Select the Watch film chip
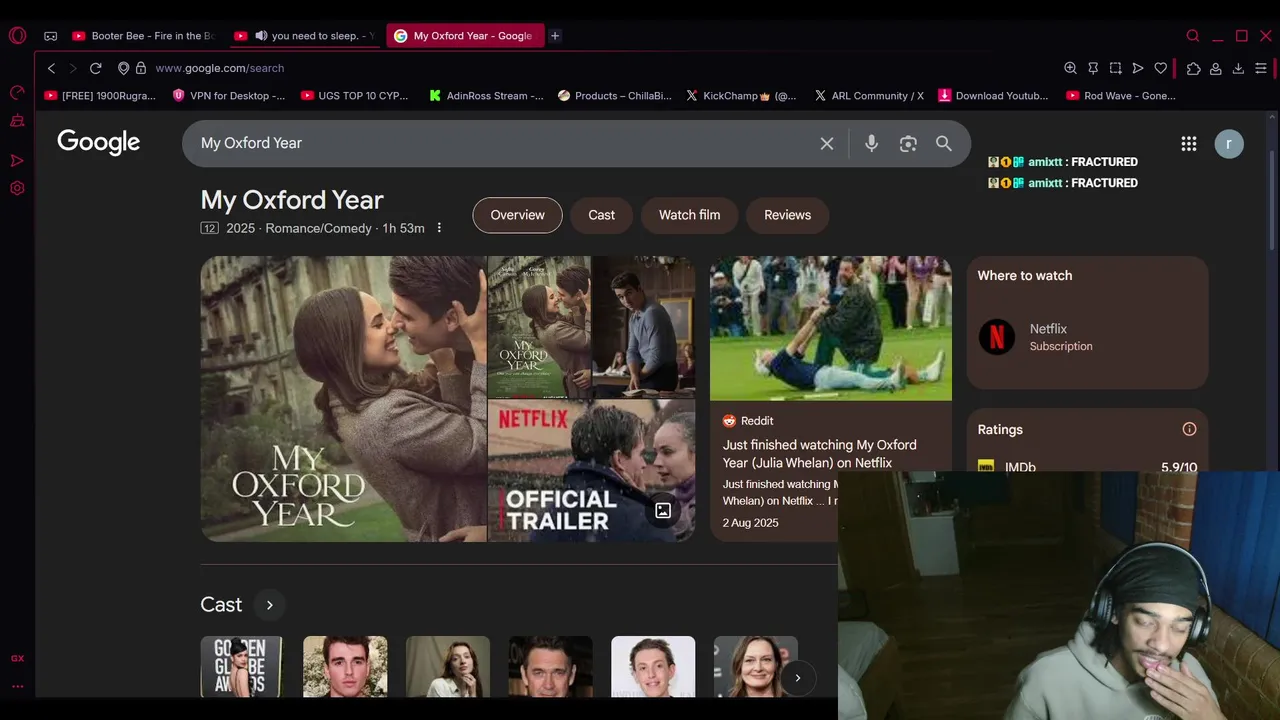Viewport: 1280px width, 720px height. tap(689, 215)
